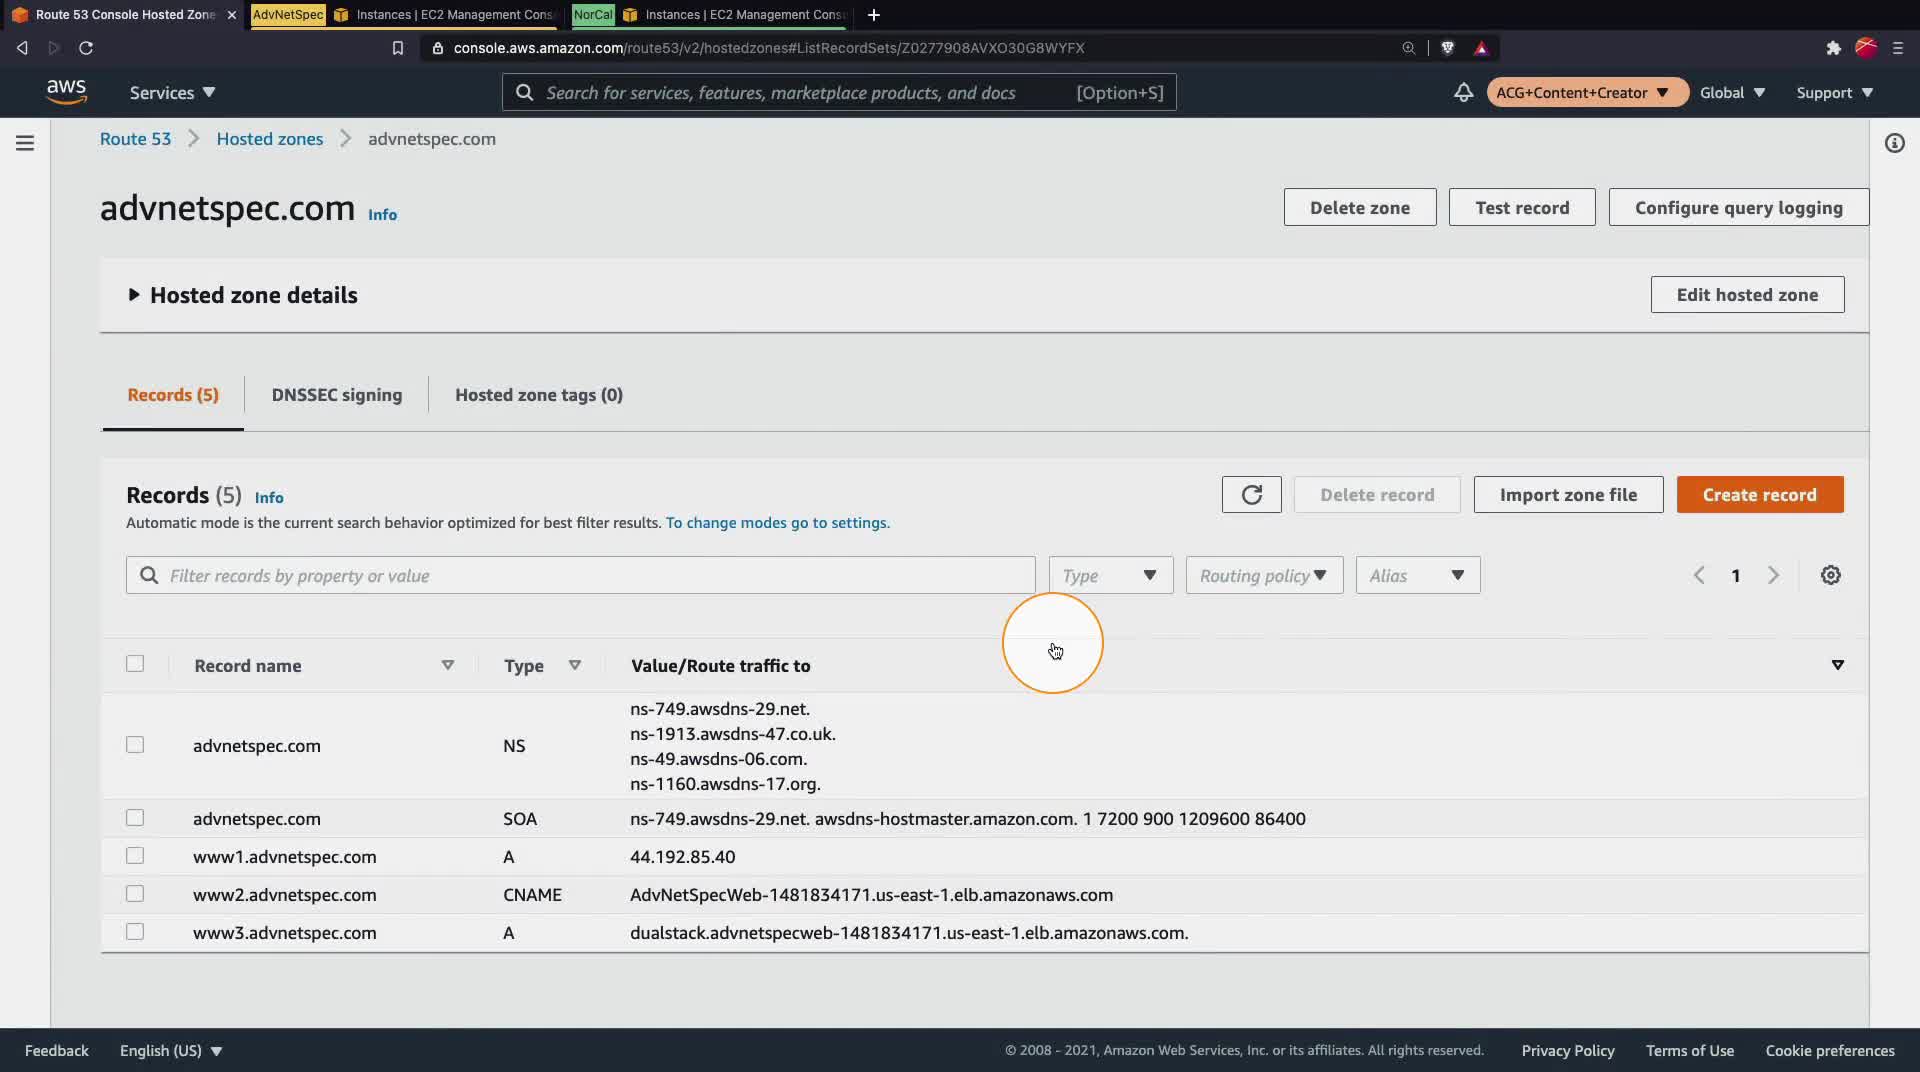Click the Import zone file button
Screen dimensions: 1920x1072
point(1568,495)
